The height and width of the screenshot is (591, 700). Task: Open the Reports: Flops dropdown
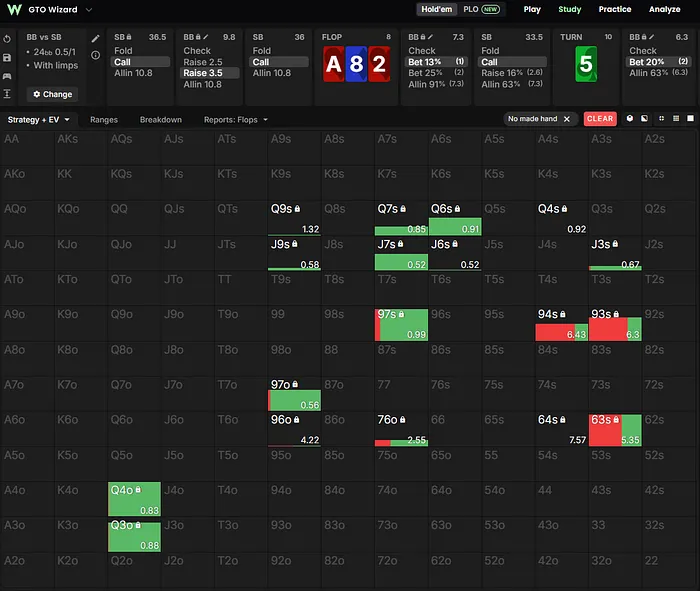[x=236, y=120]
